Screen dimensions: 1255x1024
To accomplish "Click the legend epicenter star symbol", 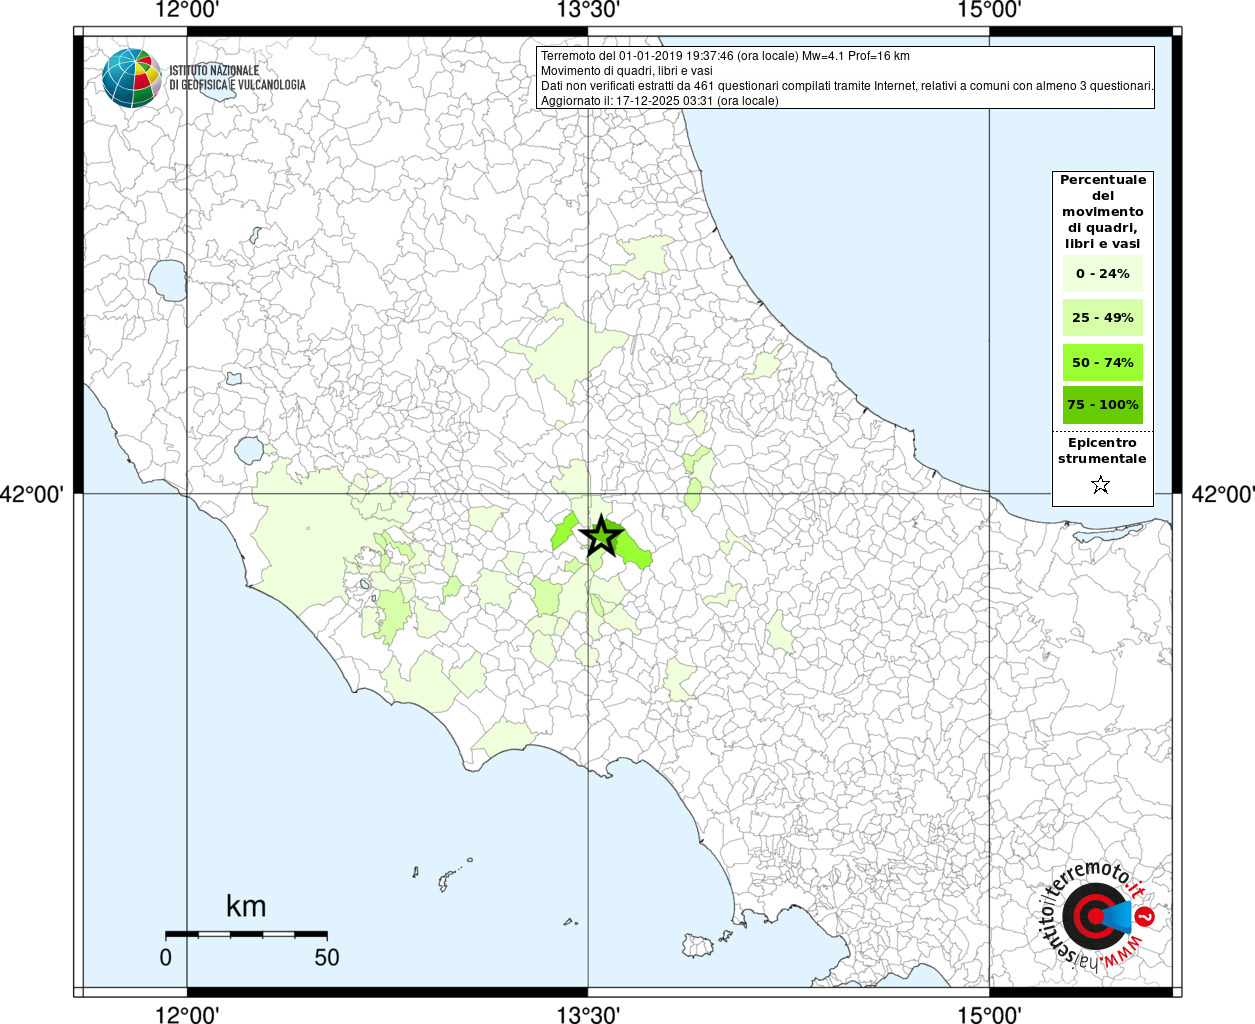I will tap(1101, 485).
